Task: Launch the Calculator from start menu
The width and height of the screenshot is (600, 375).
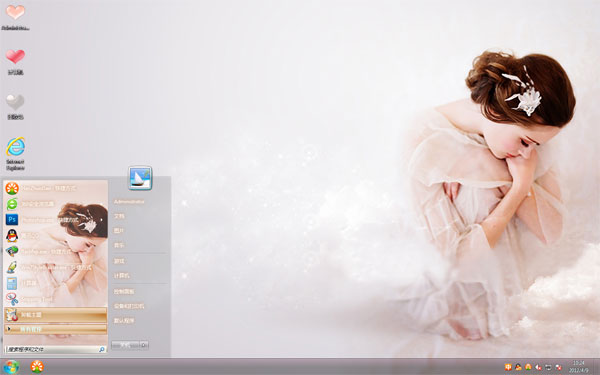Action: coord(55,283)
